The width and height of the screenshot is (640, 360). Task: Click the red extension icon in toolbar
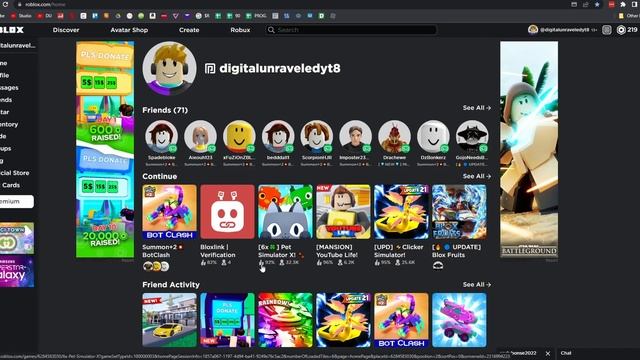click(611, 4)
